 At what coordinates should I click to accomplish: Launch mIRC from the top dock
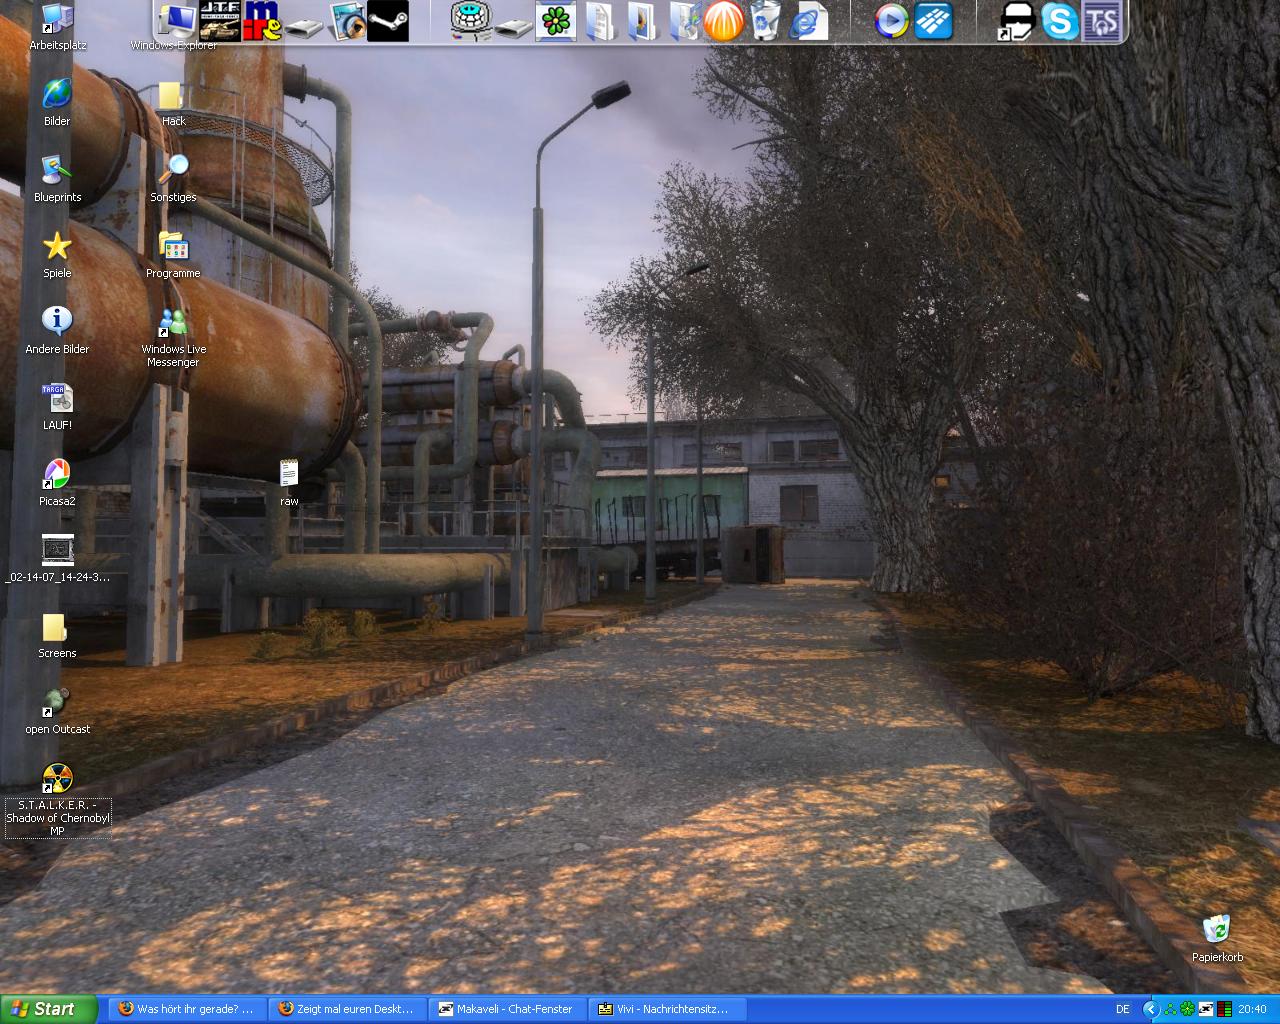pyautogui.click(x=262, y=21)
